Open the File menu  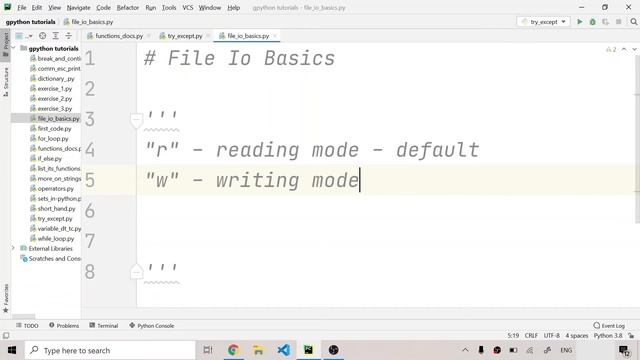point(22,7)
